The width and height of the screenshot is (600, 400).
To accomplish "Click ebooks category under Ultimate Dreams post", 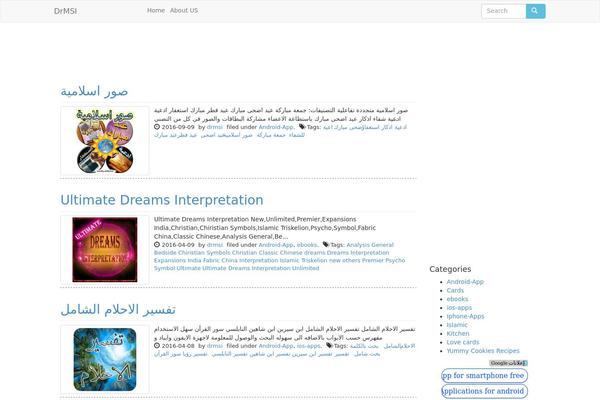I will pos(307,245).
